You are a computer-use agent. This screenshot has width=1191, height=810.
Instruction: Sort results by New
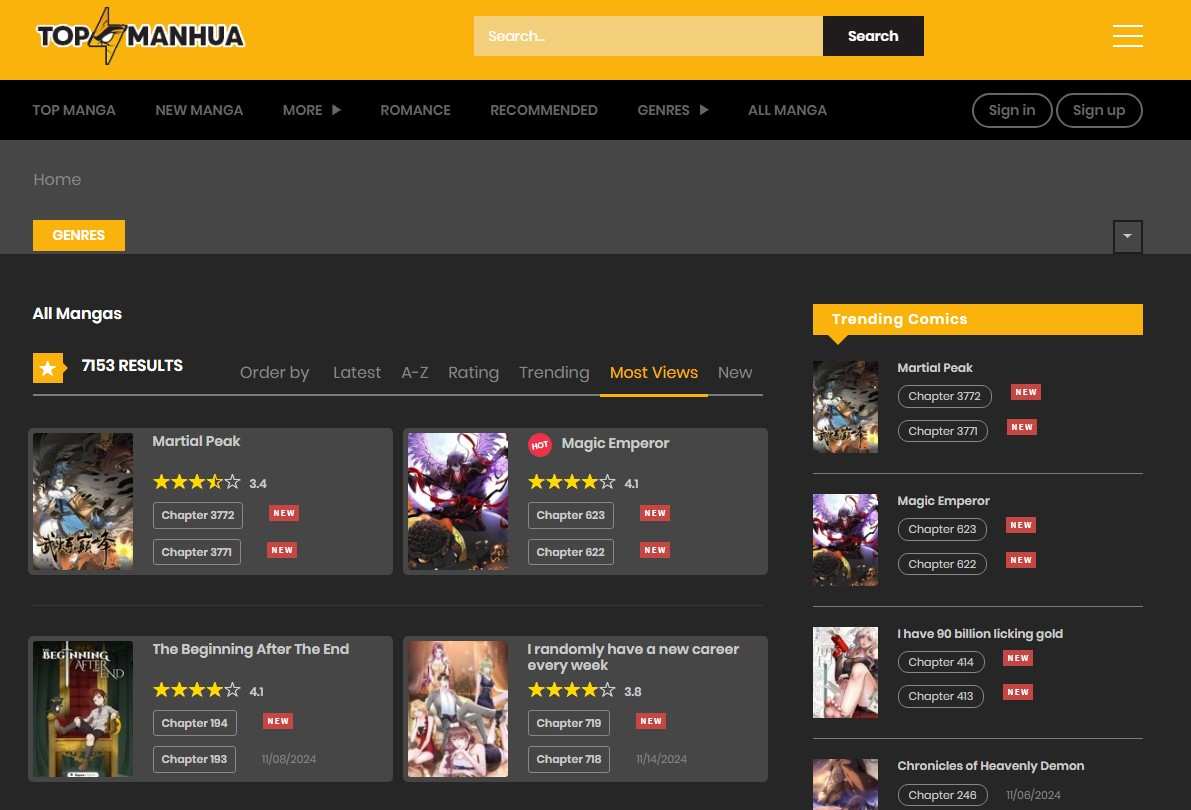click(735, 372)
